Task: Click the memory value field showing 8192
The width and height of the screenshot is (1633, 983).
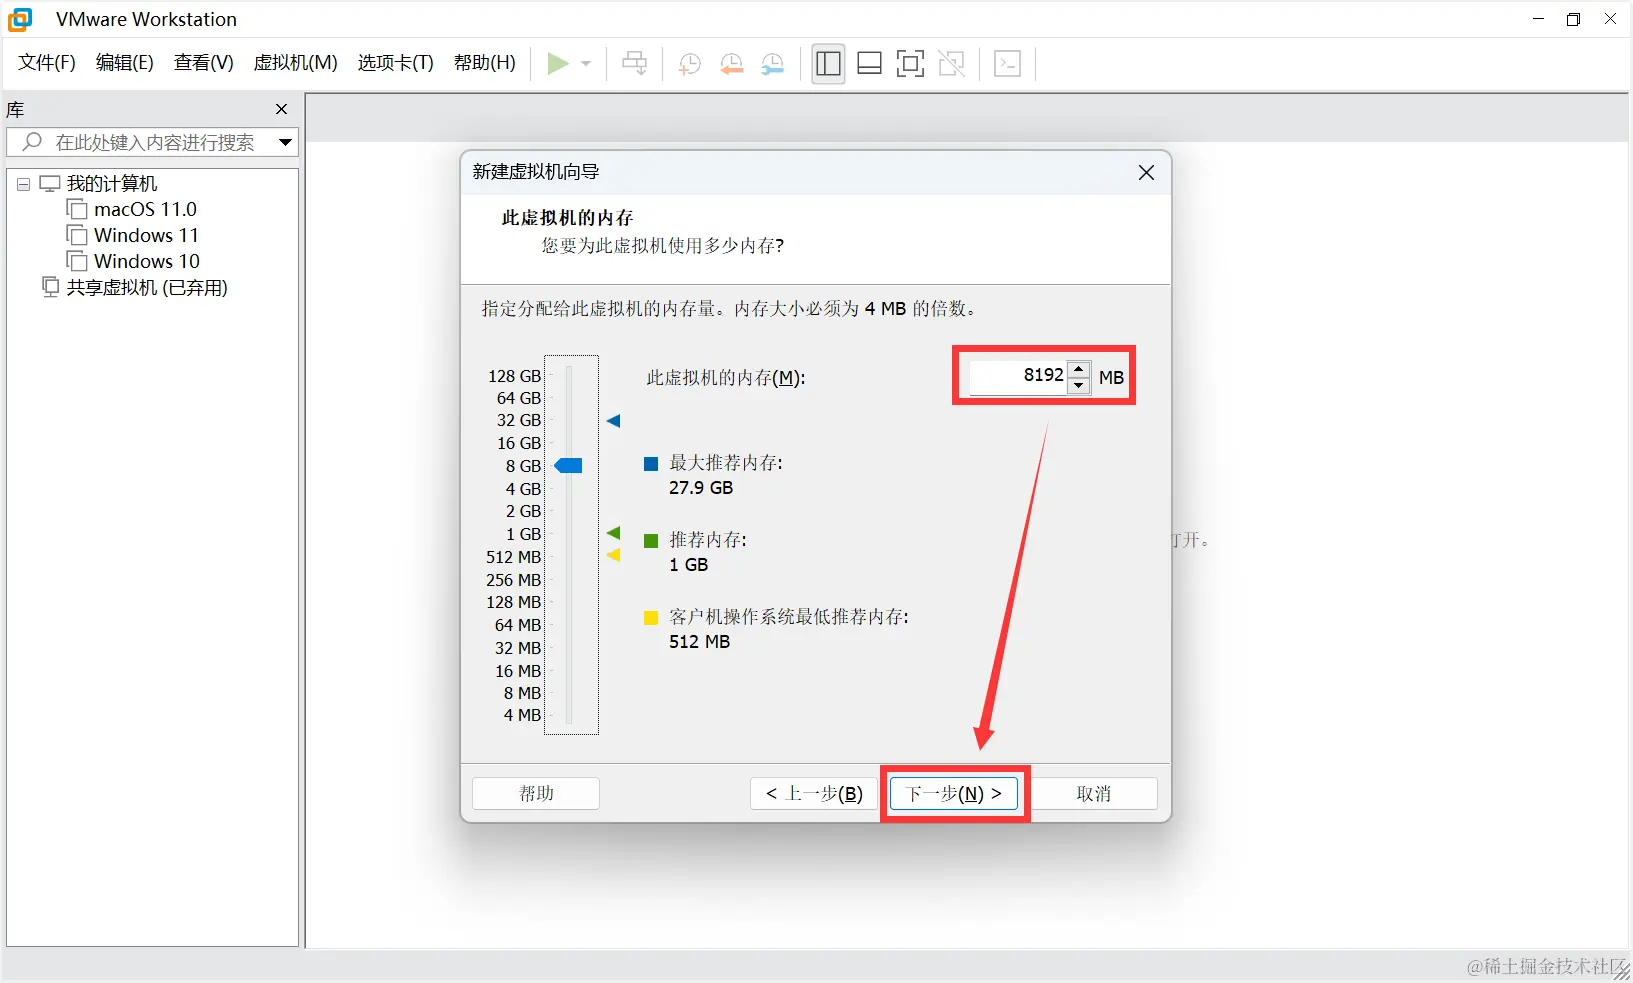Action: [1017, 376]
